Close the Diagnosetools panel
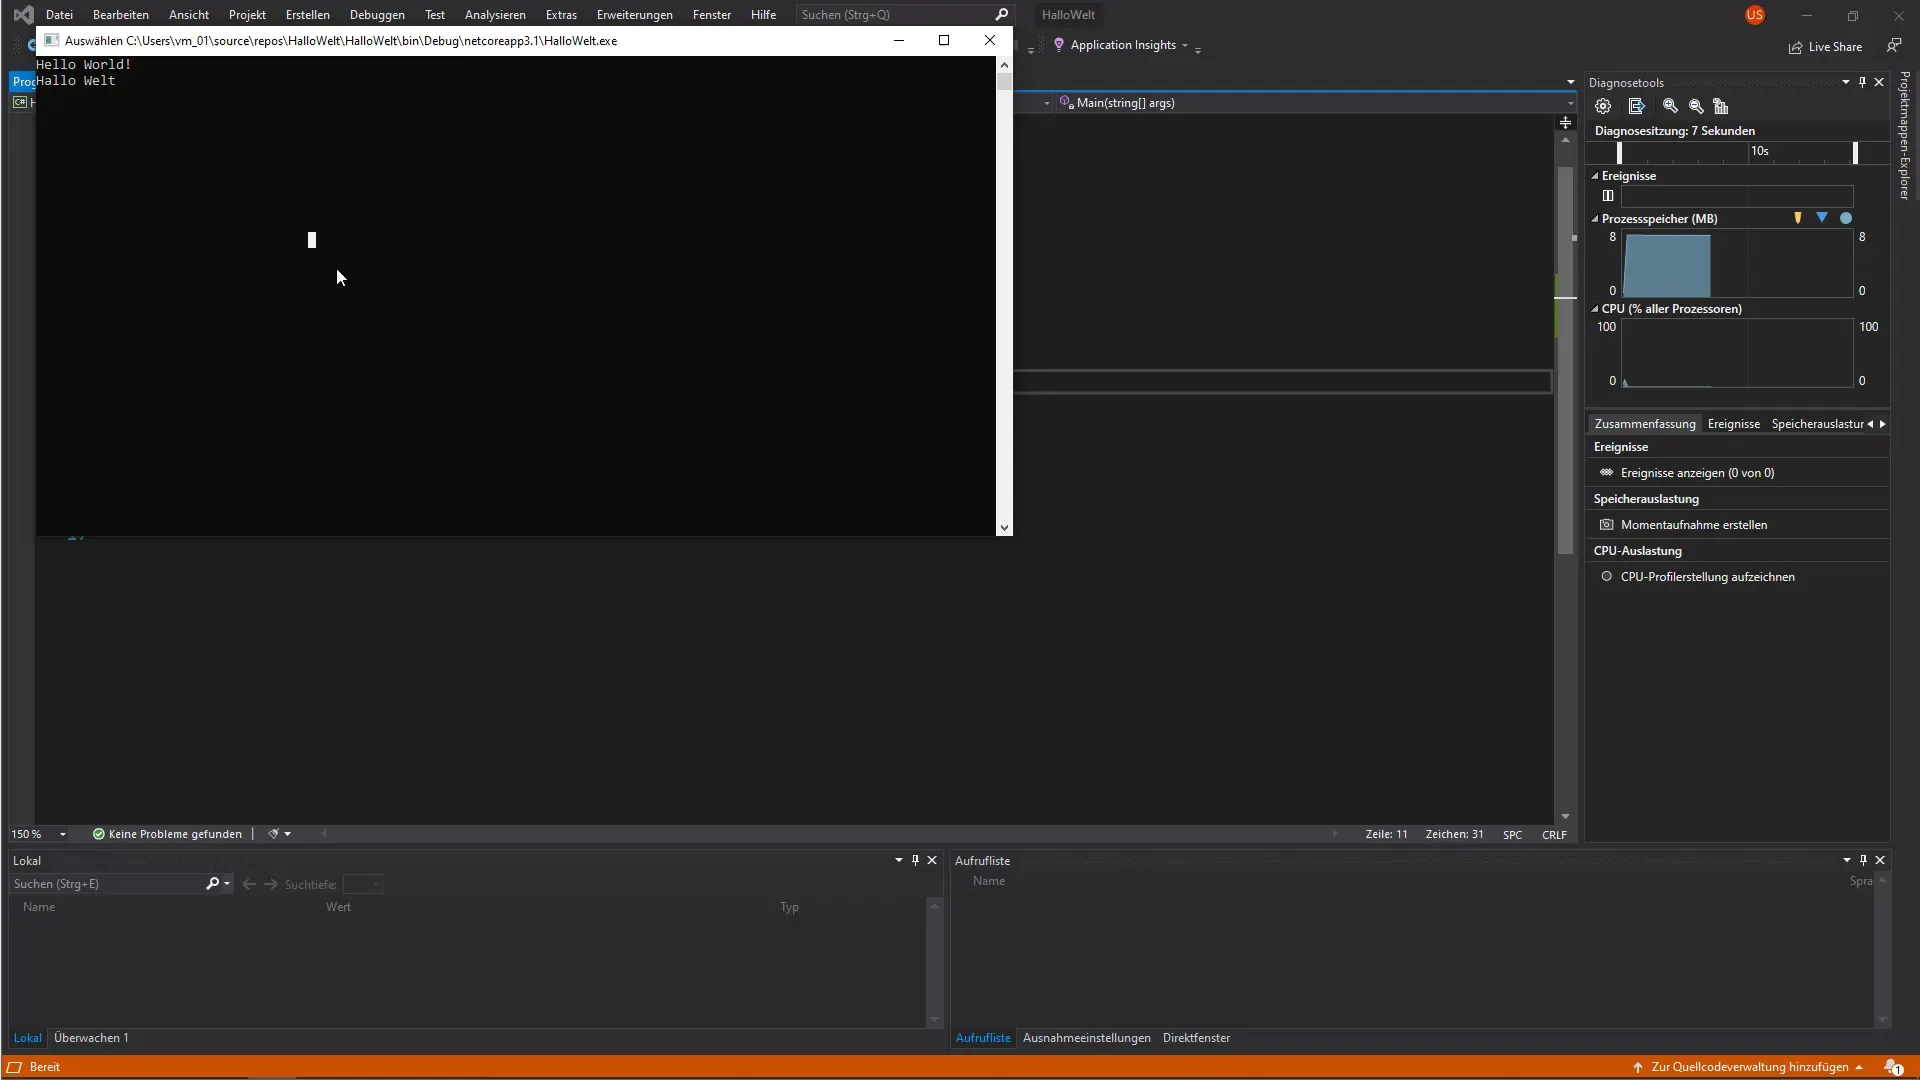The width and height of the screenshot is (1920, 1080). (1879, 83)
